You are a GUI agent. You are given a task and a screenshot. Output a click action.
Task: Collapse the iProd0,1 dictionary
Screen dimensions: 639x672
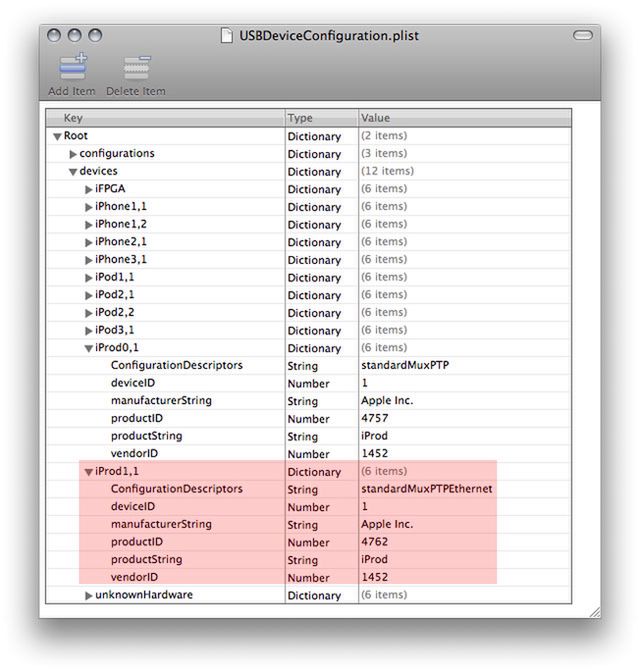pos(89,348)
